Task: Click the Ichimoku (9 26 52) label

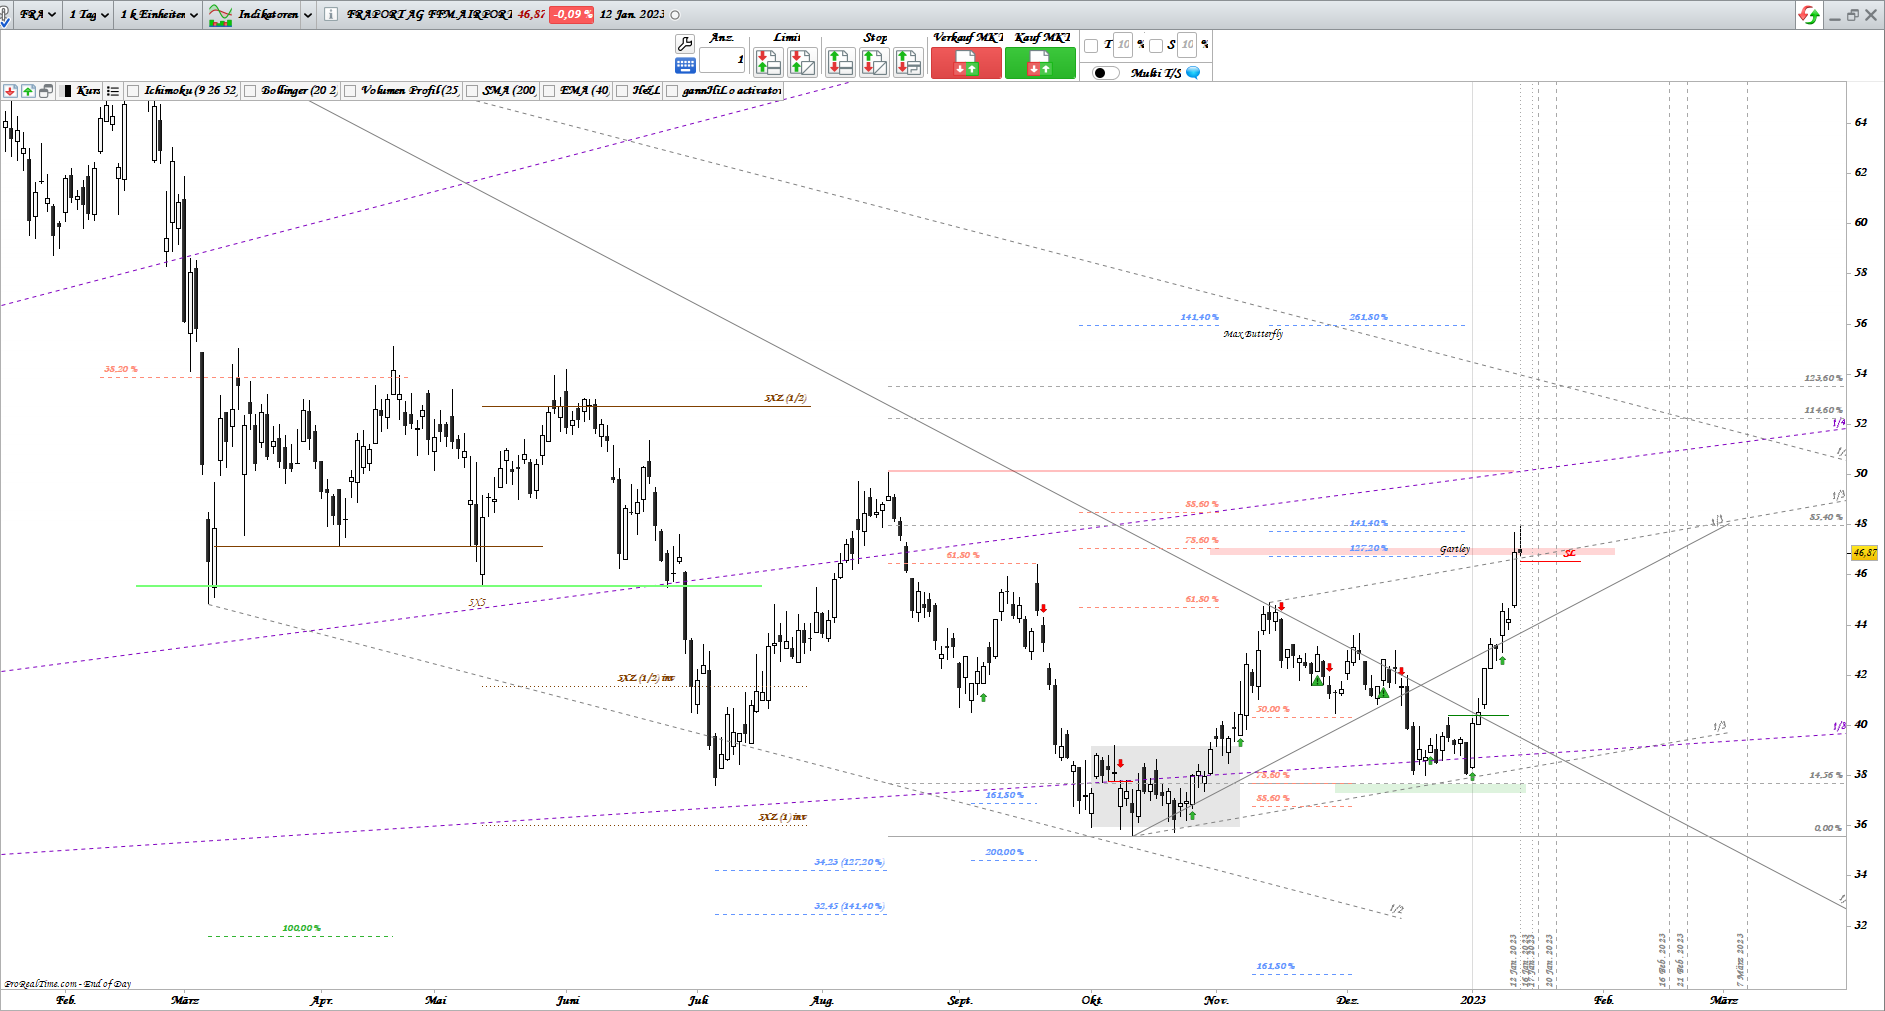Action: coord(190,91)
